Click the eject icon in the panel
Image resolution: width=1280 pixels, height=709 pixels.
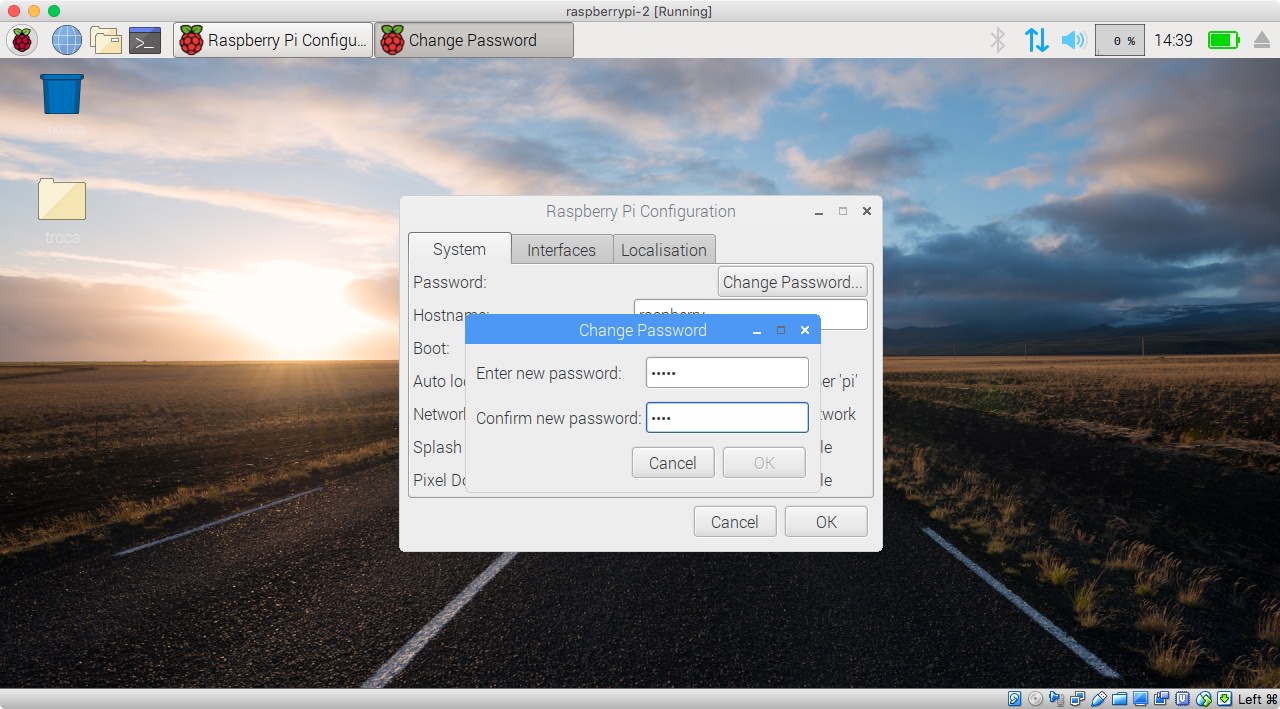(x=1262, y=40)
